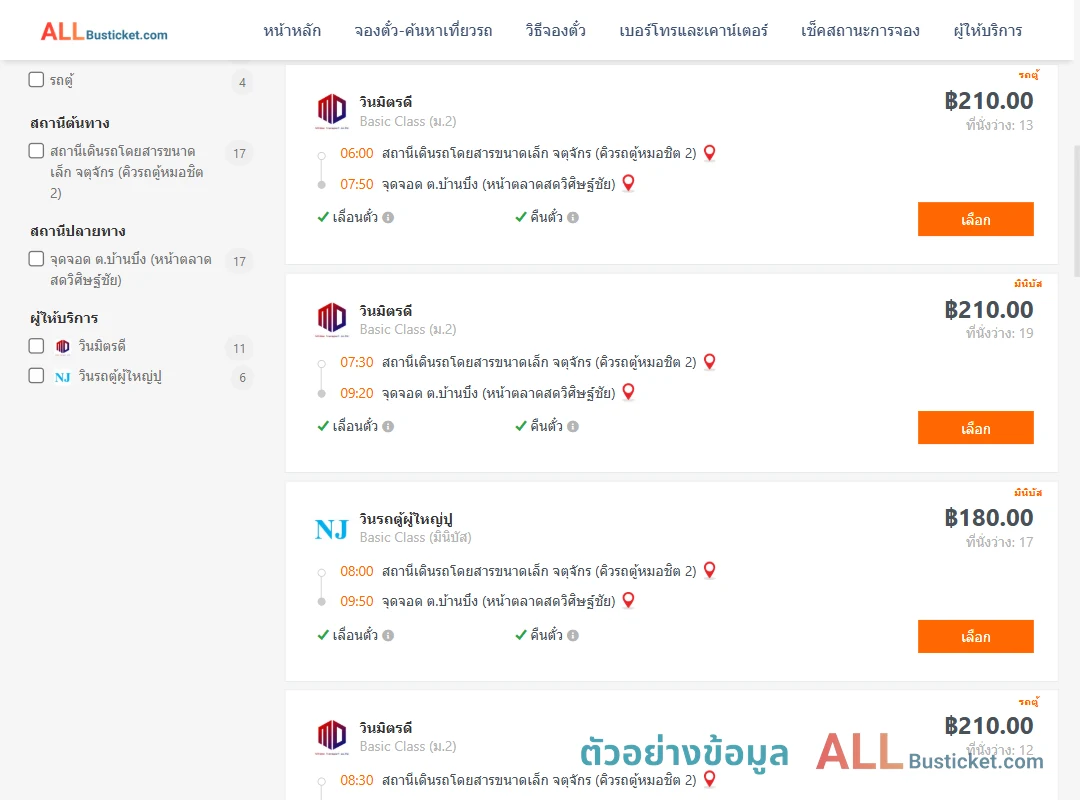Open info icon beside คืนตั๋ว in 07:30 trip
Viewport: 1080px width, 800px height.
pos(573,427)
